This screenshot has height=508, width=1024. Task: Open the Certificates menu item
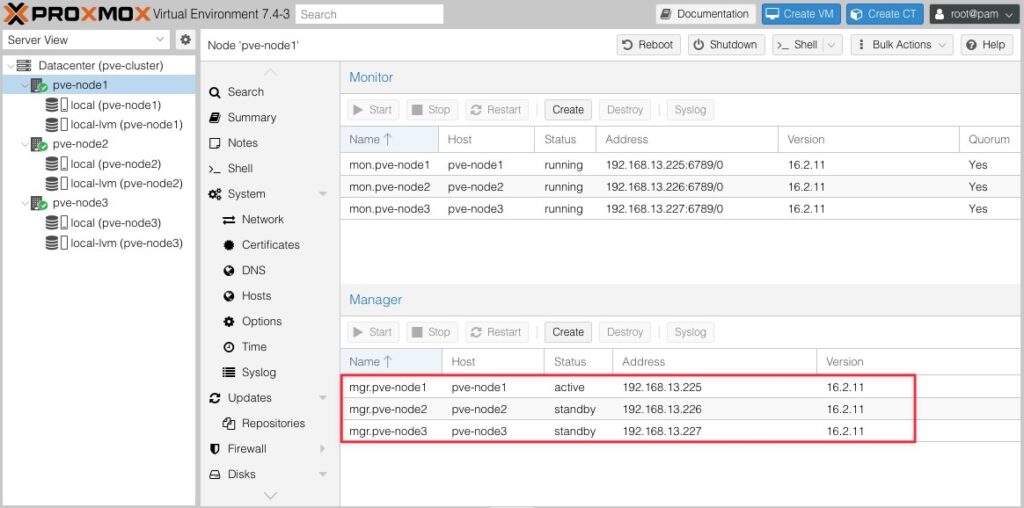(x=268, y=245)
